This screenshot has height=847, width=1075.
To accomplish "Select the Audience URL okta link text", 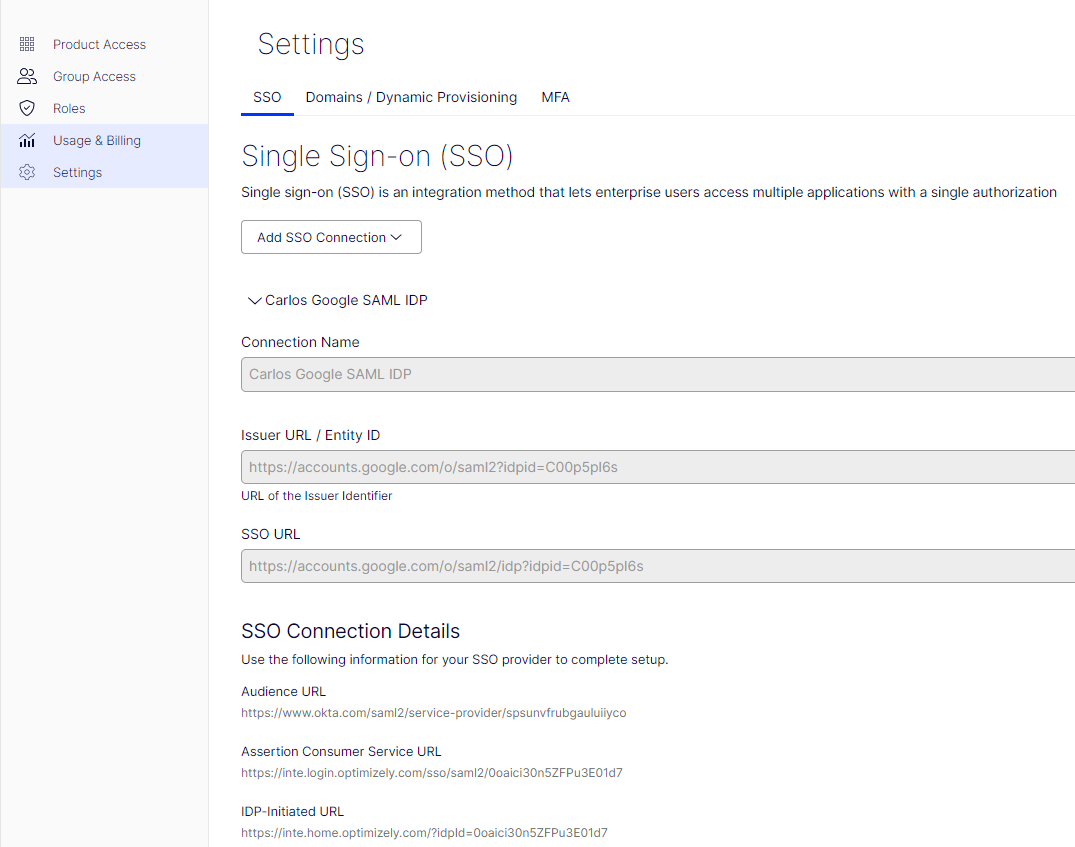I will (433, 713).
